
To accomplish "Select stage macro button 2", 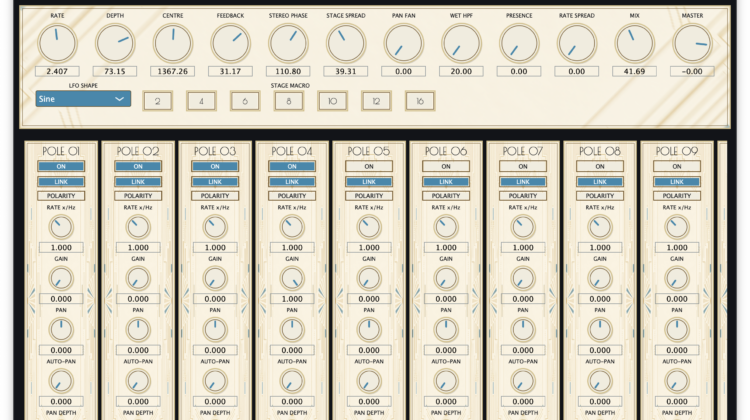I will pyautogui.click(x=157, y=101).
